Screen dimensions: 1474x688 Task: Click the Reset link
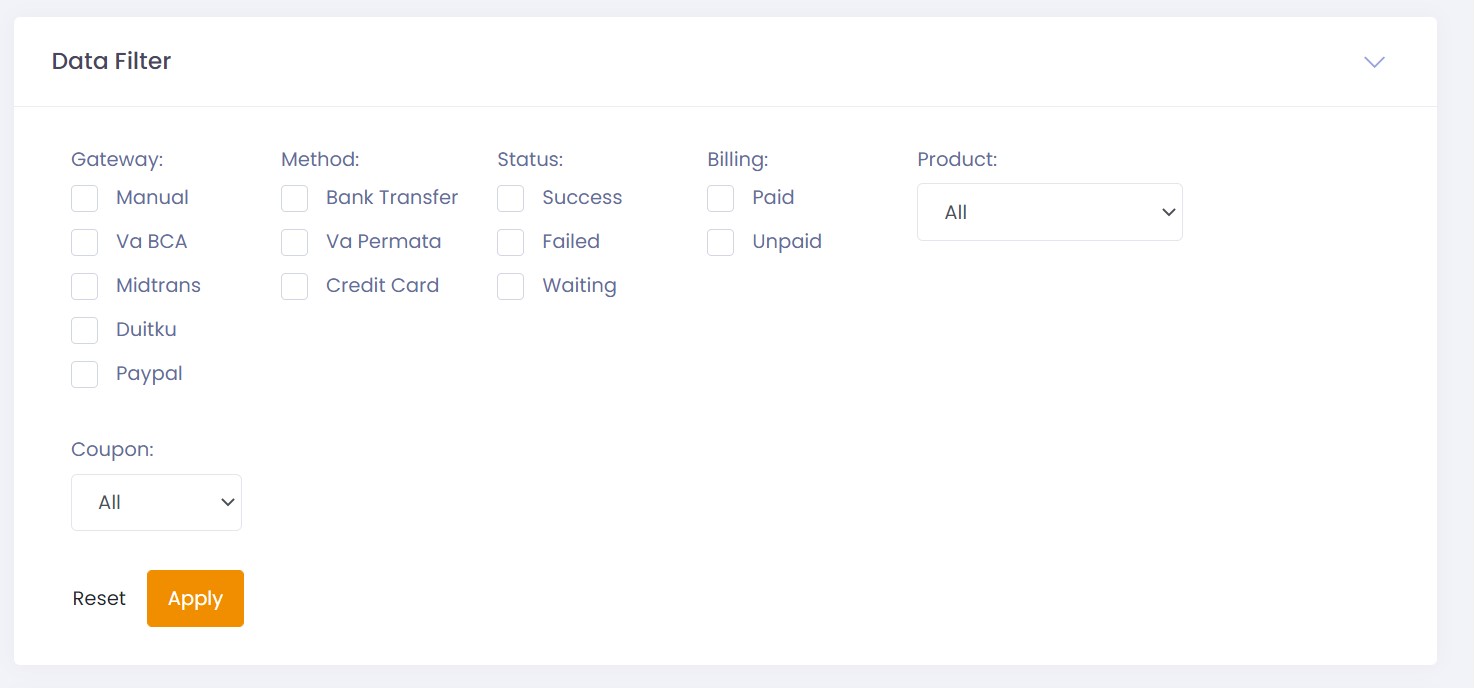99,599
